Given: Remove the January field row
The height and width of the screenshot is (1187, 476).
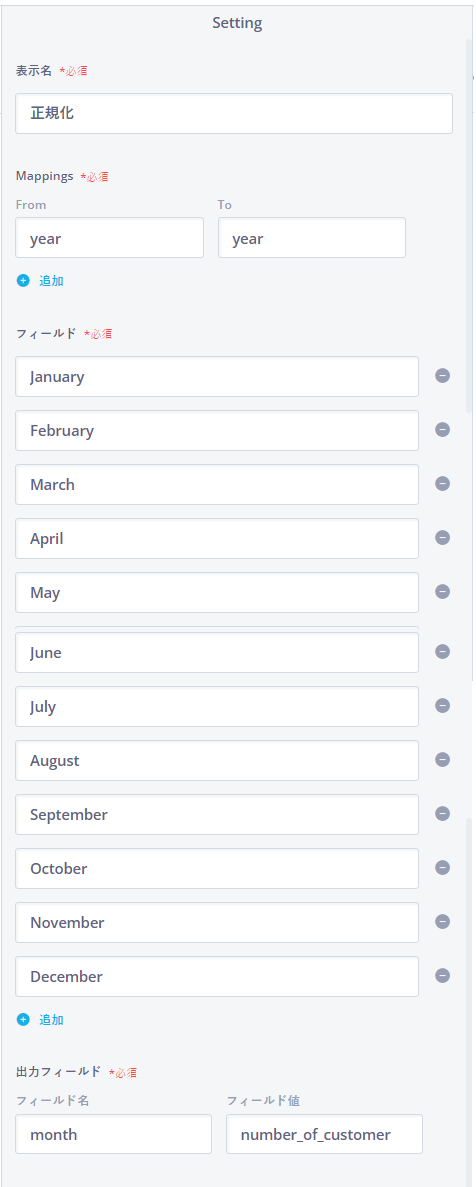Looking at the screenshot, I should coord(443,376).
